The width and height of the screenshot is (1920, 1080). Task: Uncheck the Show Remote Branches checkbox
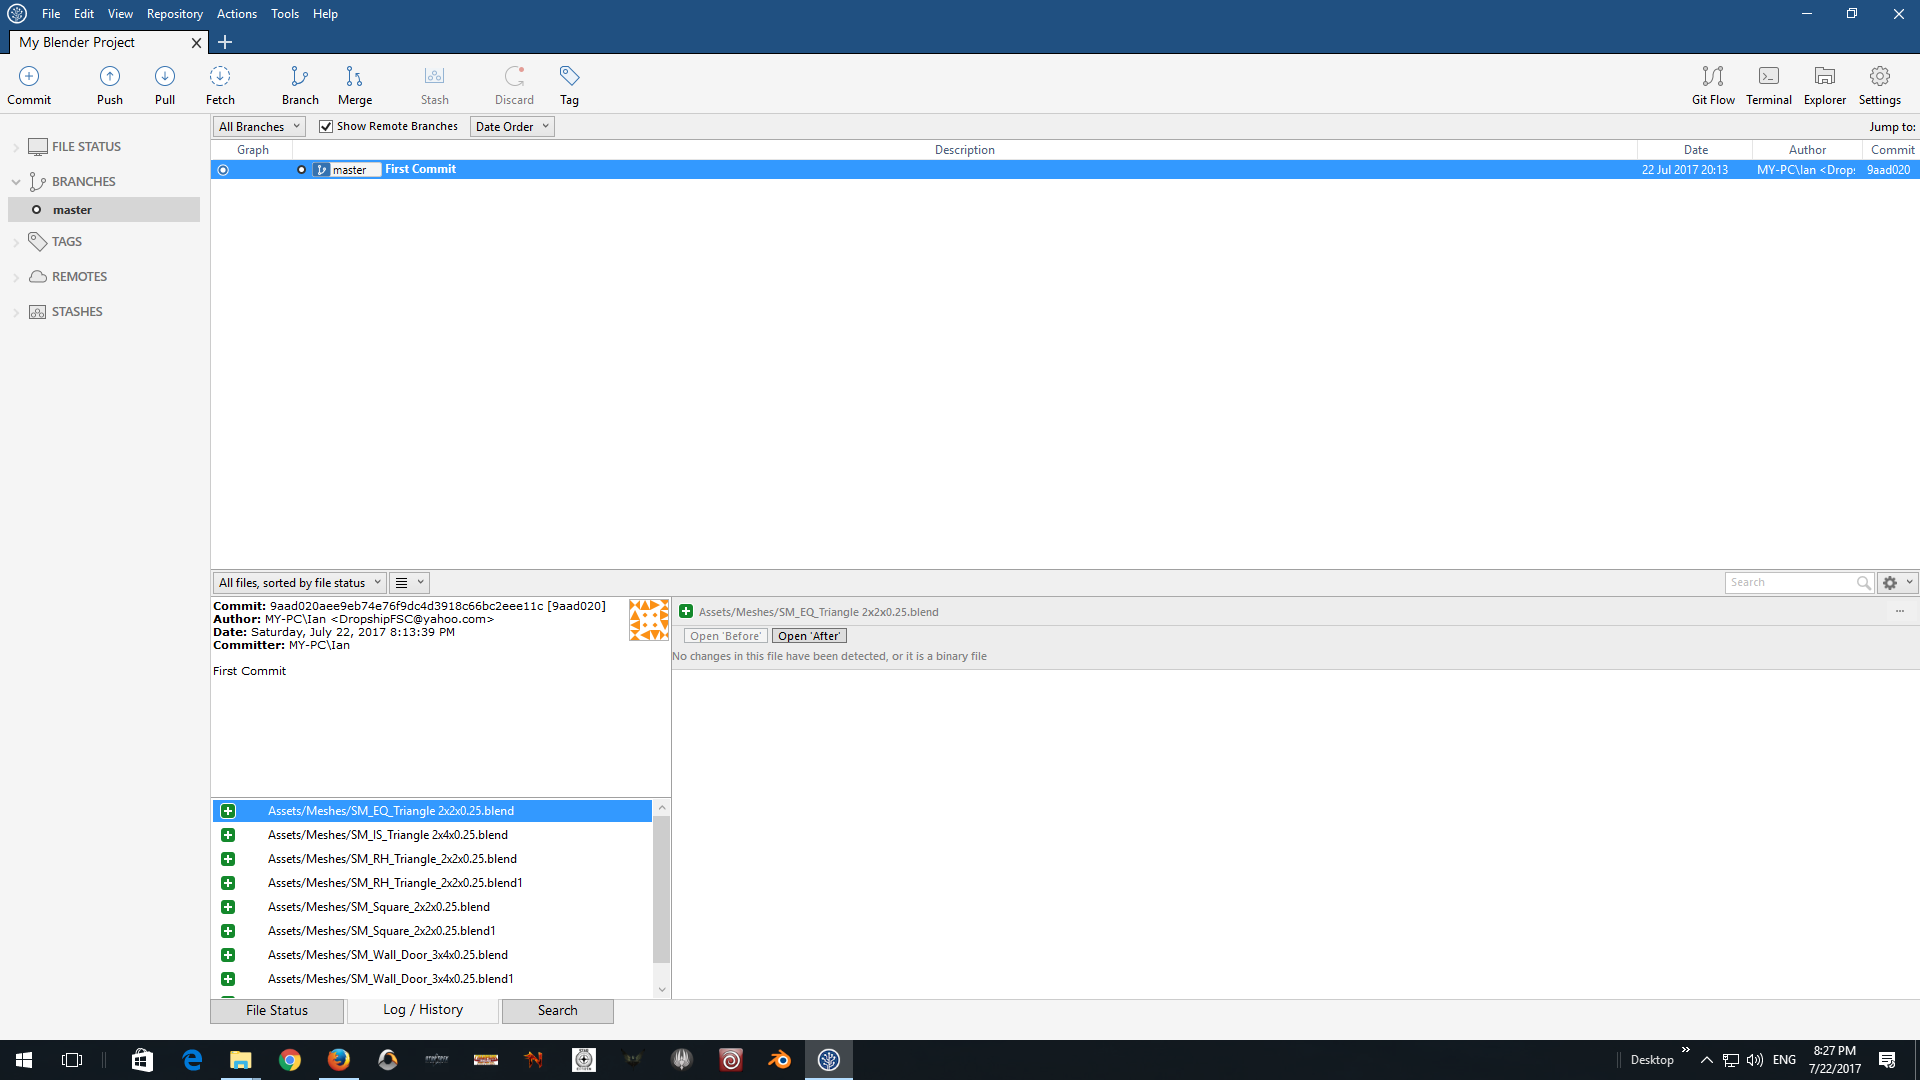click(x=326, y=126)
